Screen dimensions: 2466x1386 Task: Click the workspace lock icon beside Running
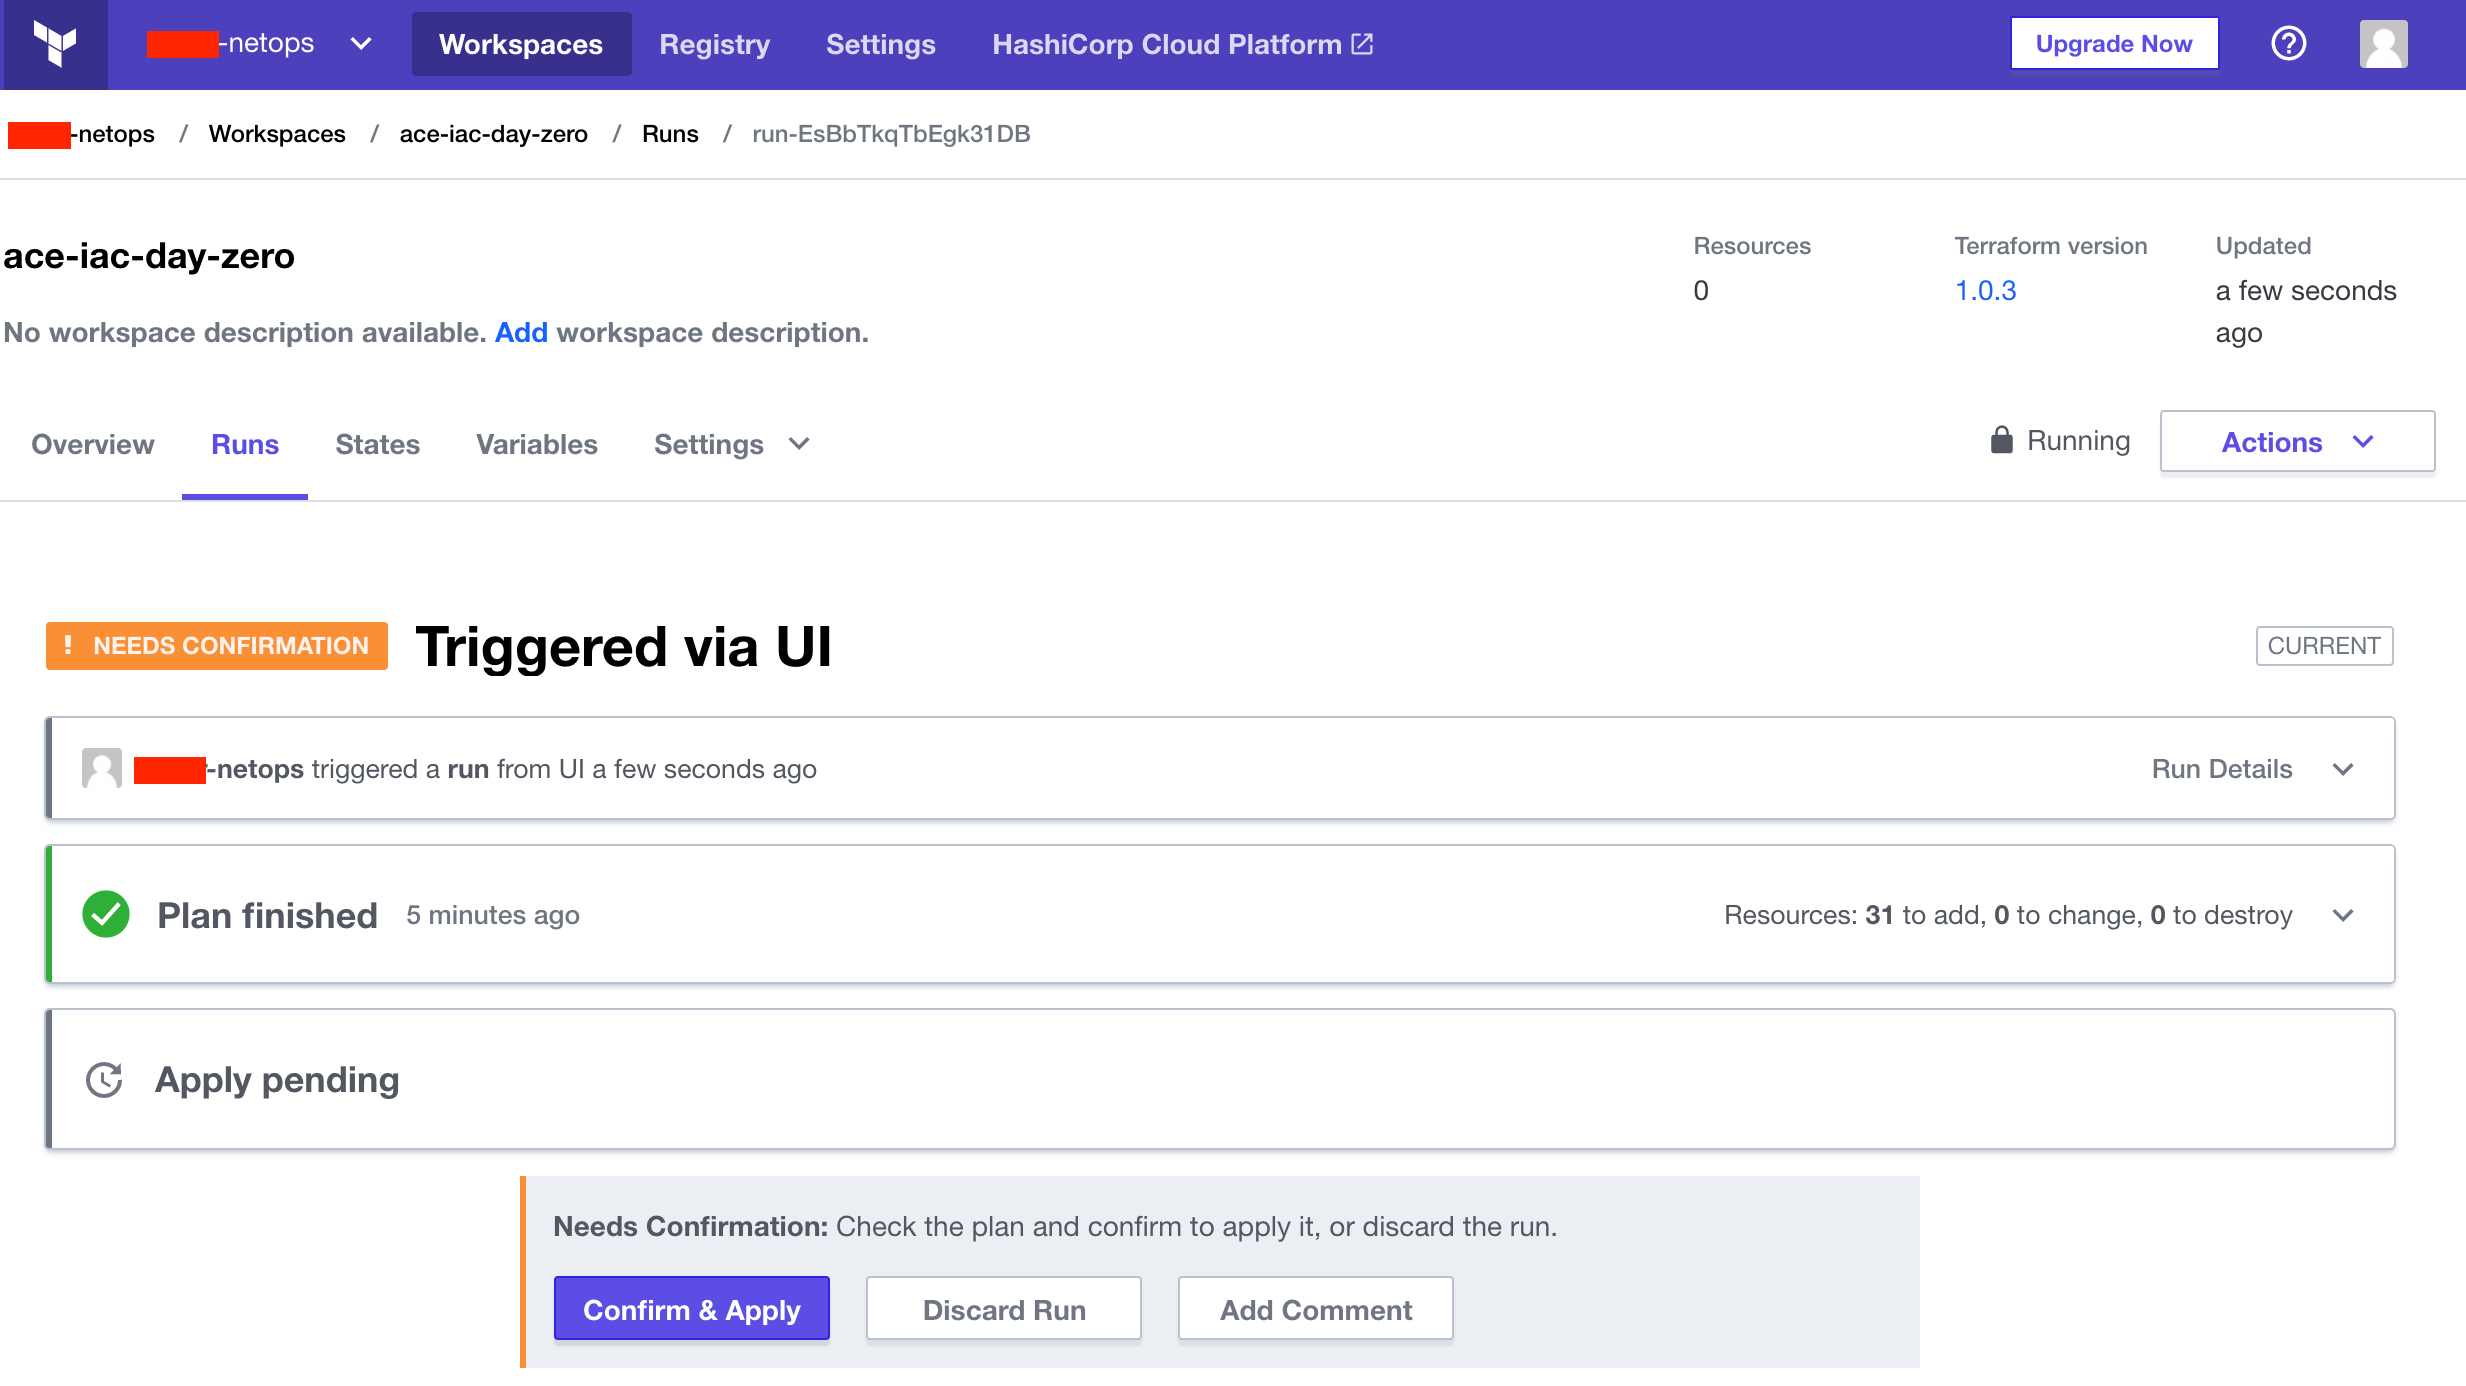[2001, 440]
